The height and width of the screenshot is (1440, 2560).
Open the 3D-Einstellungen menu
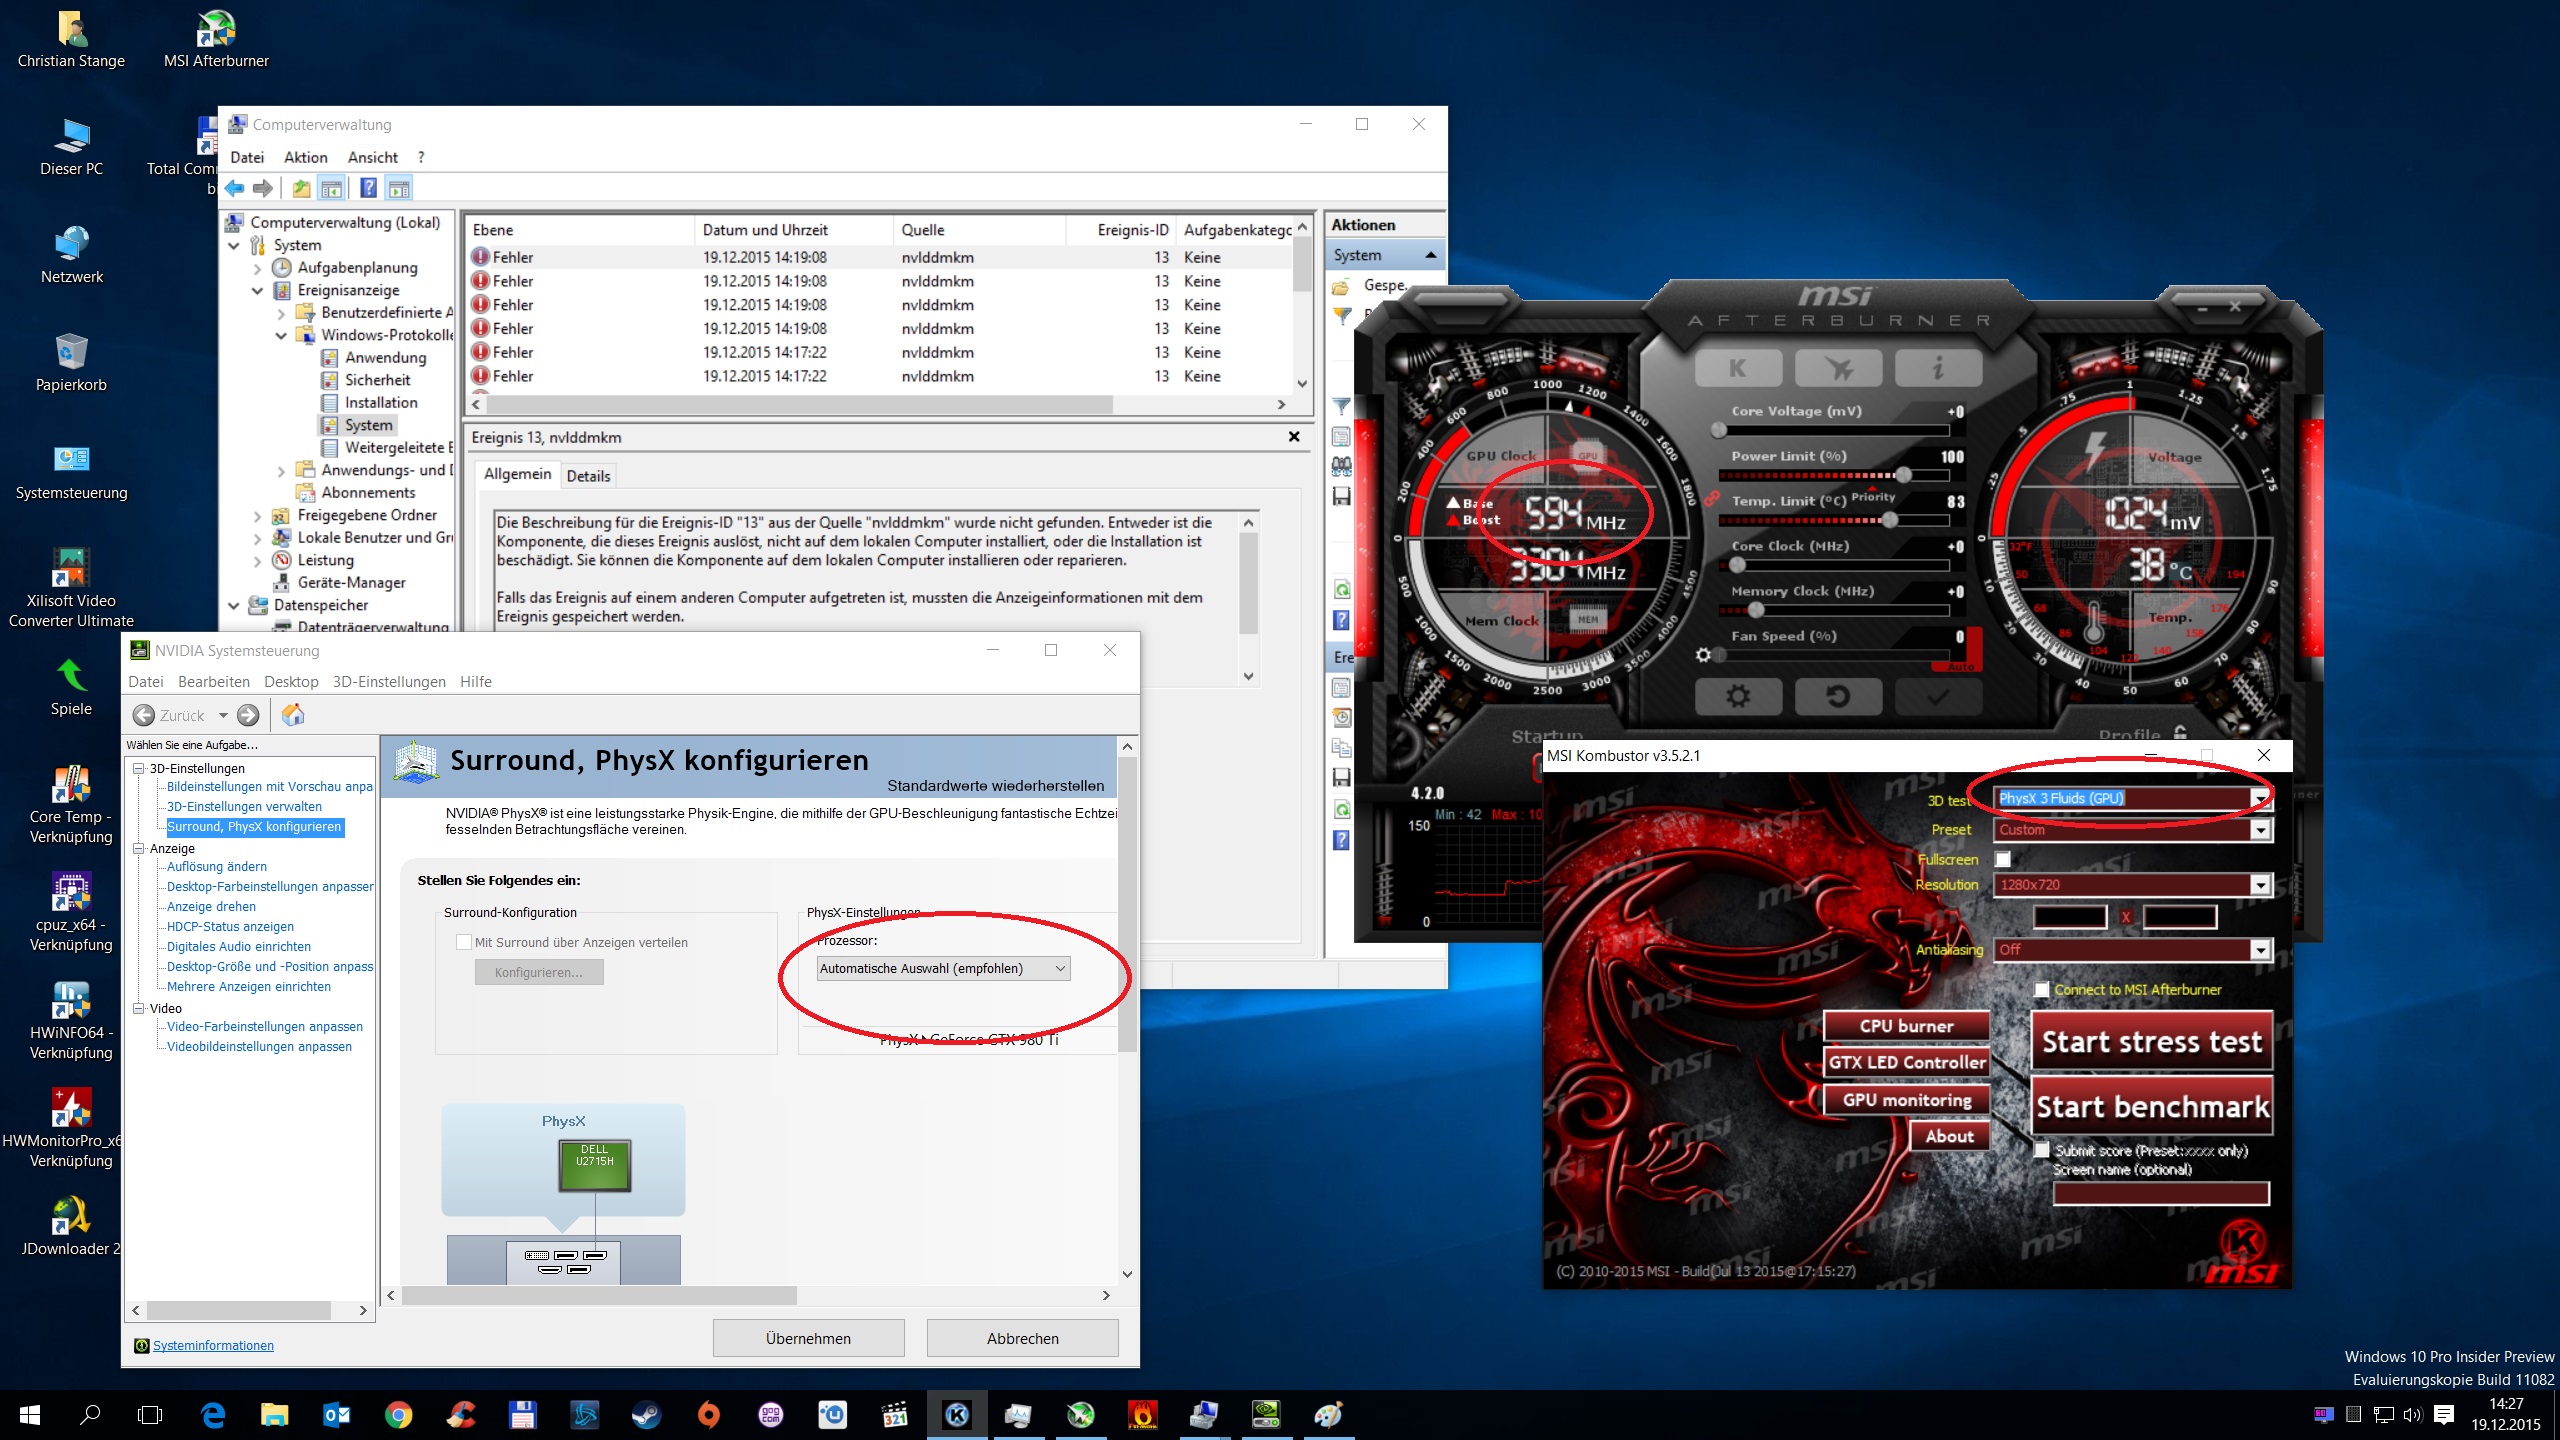point(389,681)
